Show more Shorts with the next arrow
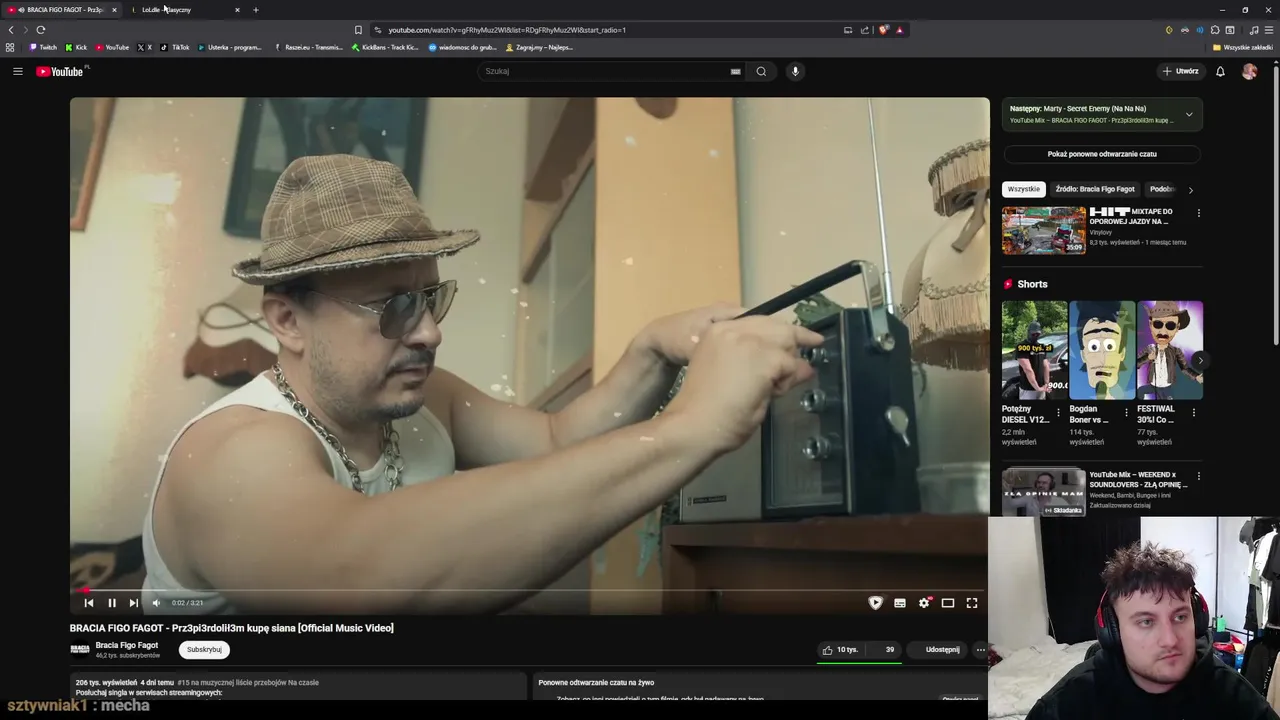 pos(1200,360)
